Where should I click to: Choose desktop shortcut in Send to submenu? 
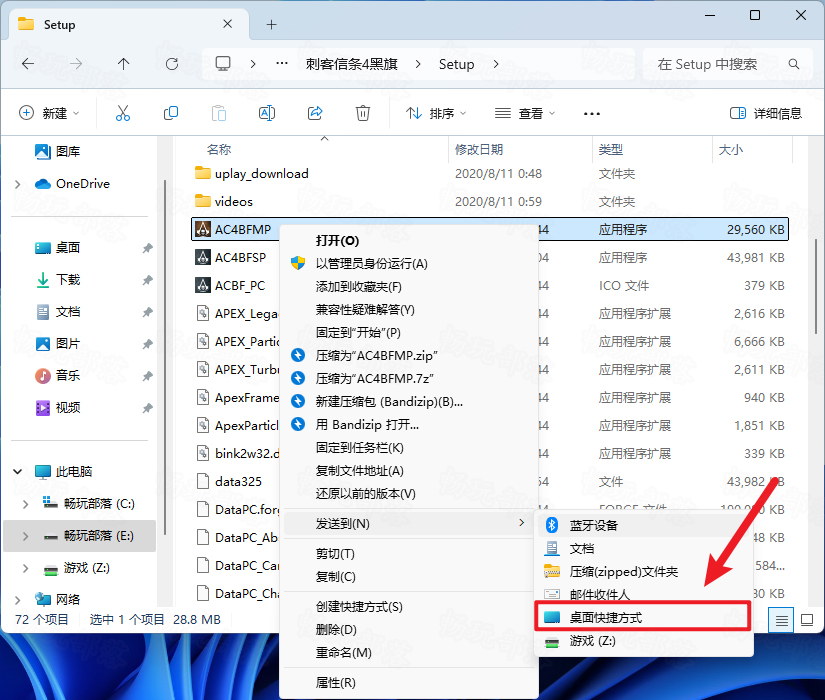pos(643,617)
